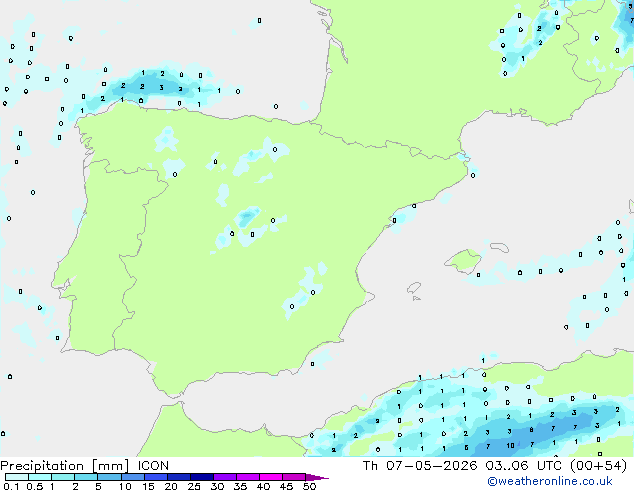Select the 2–5 mm legend color box
This screenshot has height=490, width=634.
pos(86,477)
